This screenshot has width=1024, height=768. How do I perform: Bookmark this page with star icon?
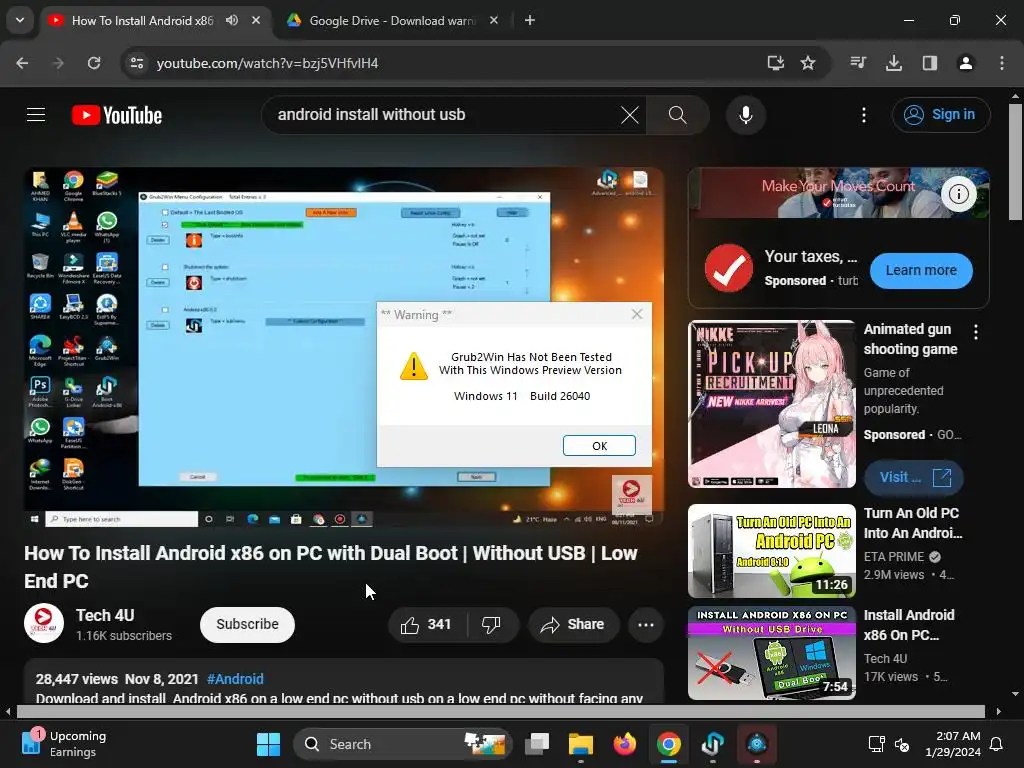pyautogui.click(x=808, y=63)
